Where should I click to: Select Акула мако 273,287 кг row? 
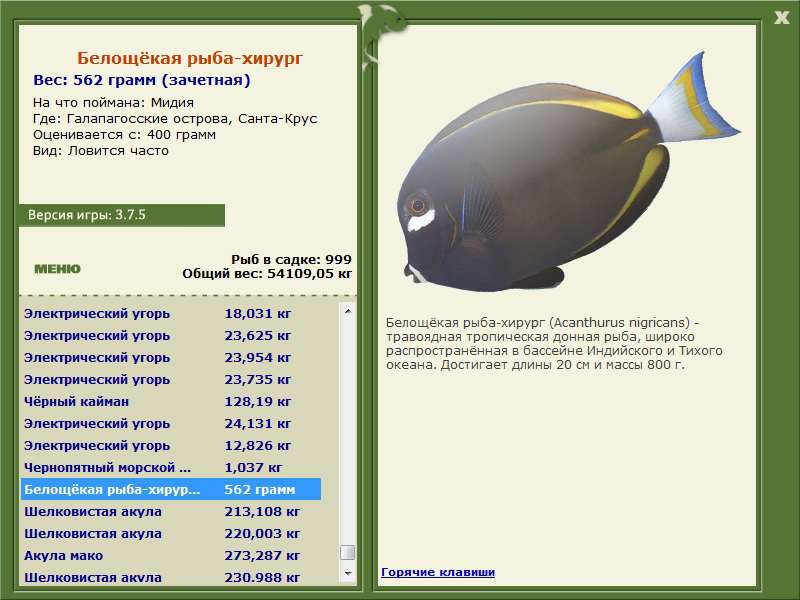(171, 555)
